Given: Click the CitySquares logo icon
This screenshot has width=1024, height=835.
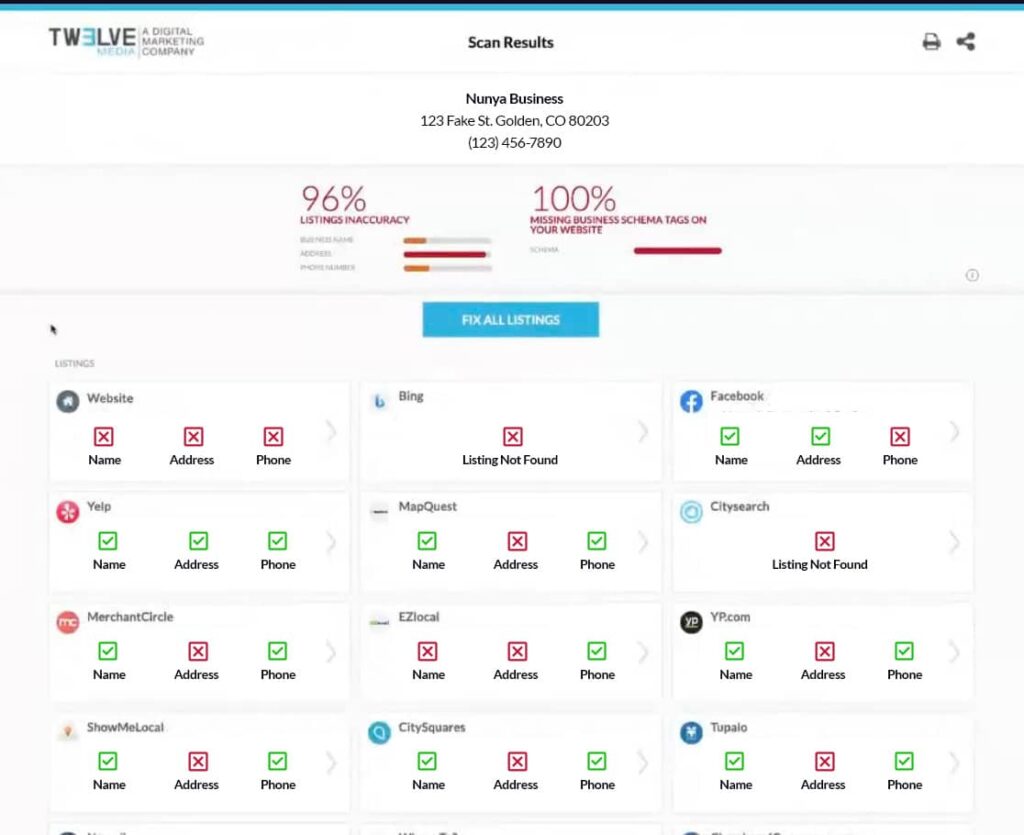Looking at the screenshot, I should point(379,732).
